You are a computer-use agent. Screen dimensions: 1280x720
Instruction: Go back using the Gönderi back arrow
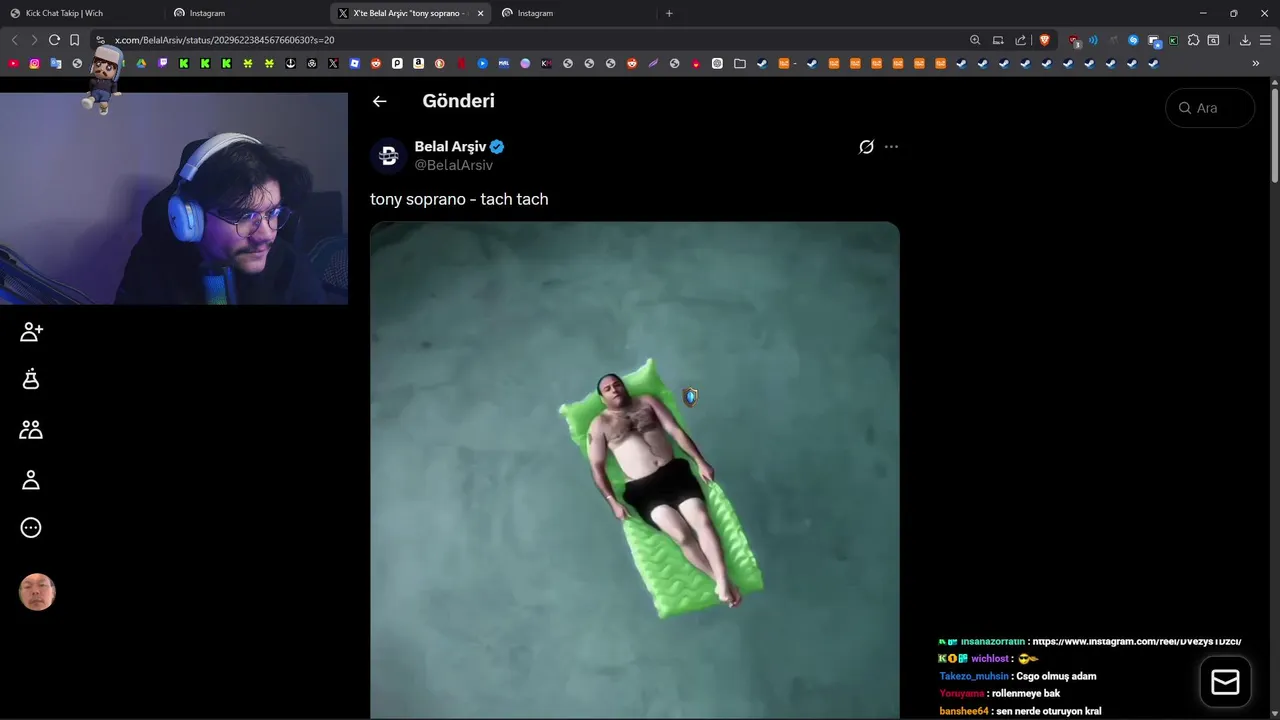[x=379, y=101]
